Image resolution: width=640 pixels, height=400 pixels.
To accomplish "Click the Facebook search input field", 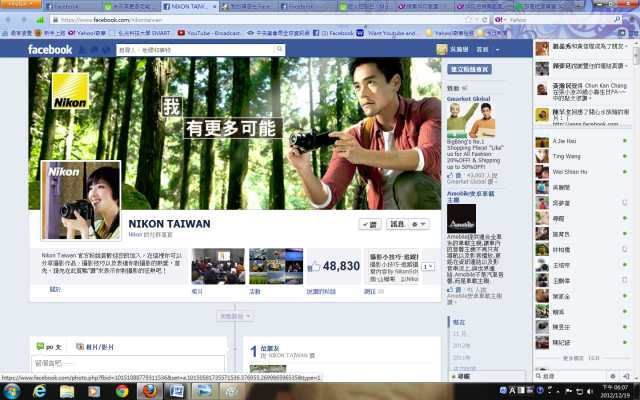I will pos(196,50).
